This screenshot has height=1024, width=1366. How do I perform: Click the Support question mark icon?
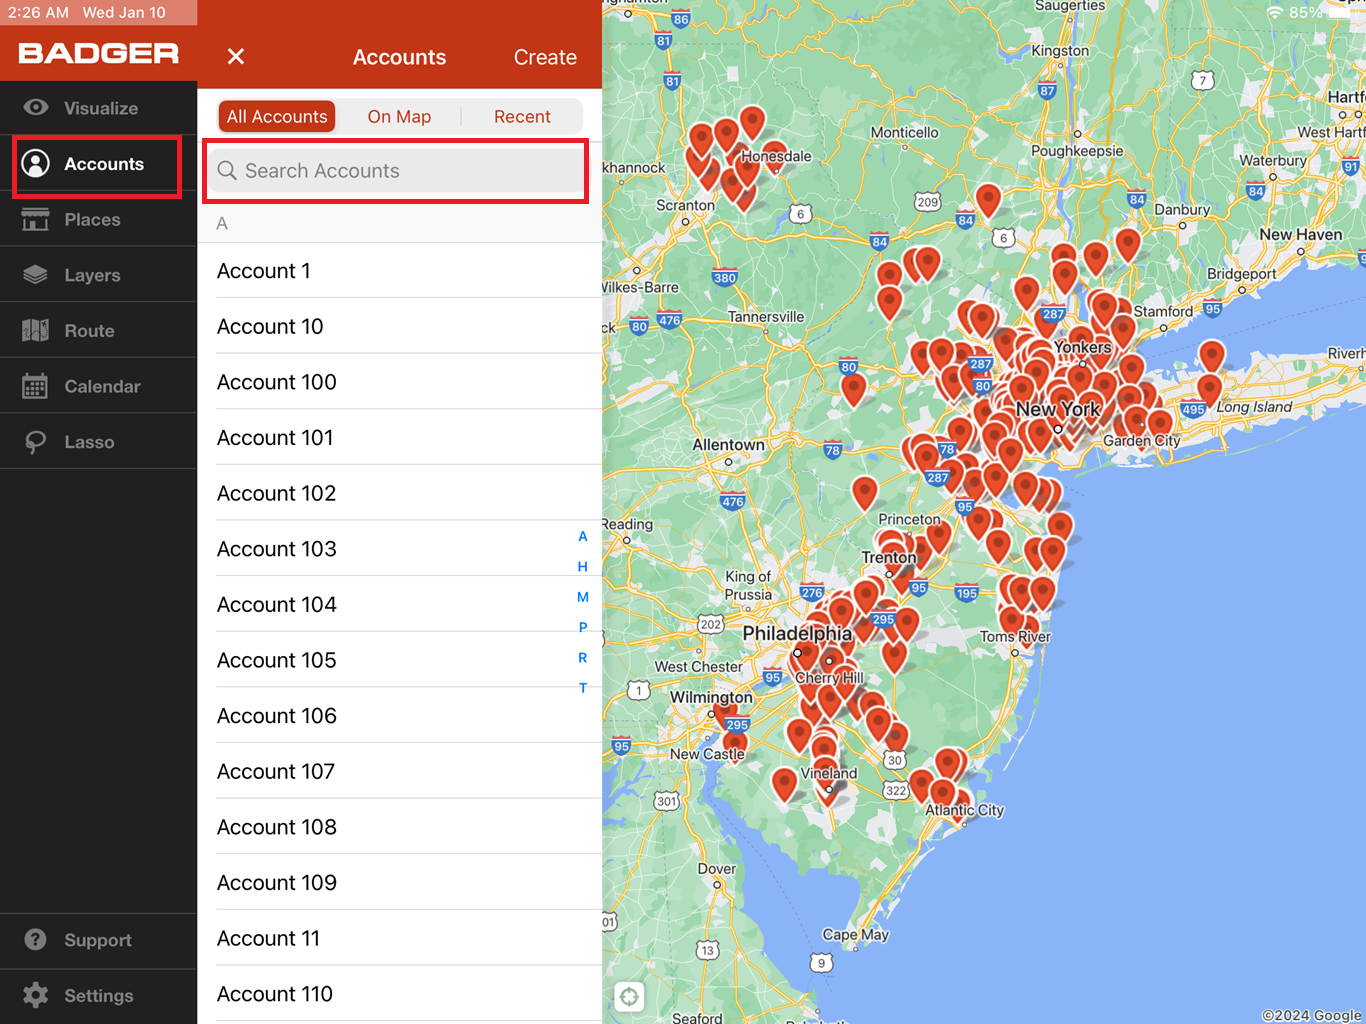[36, 940]
